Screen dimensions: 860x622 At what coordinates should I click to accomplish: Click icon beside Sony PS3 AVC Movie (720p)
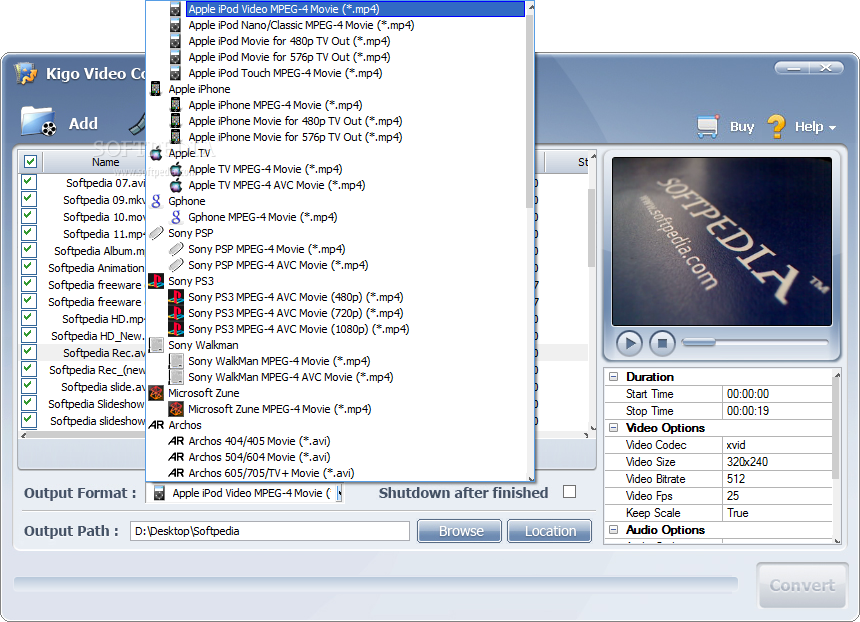click(176, 313)
